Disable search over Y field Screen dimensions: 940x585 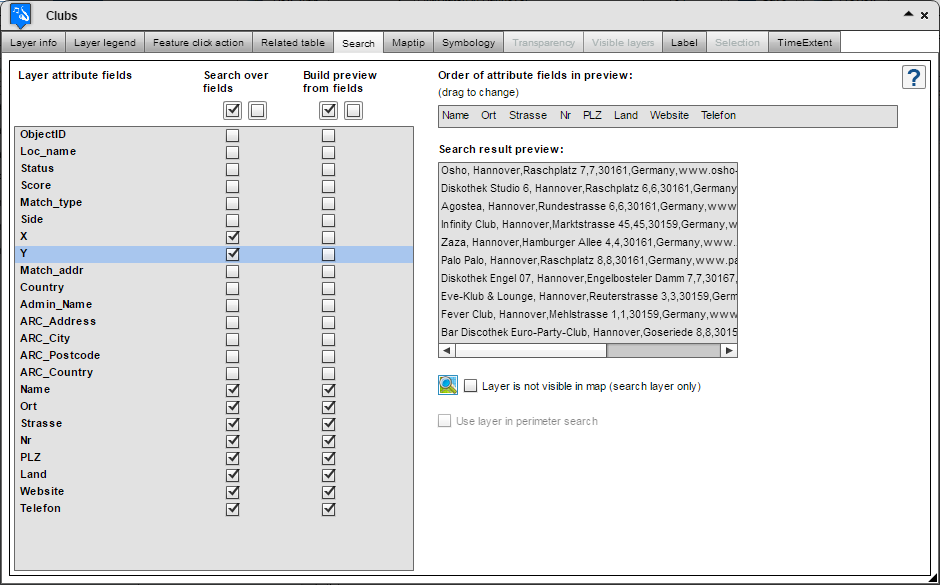233,254
